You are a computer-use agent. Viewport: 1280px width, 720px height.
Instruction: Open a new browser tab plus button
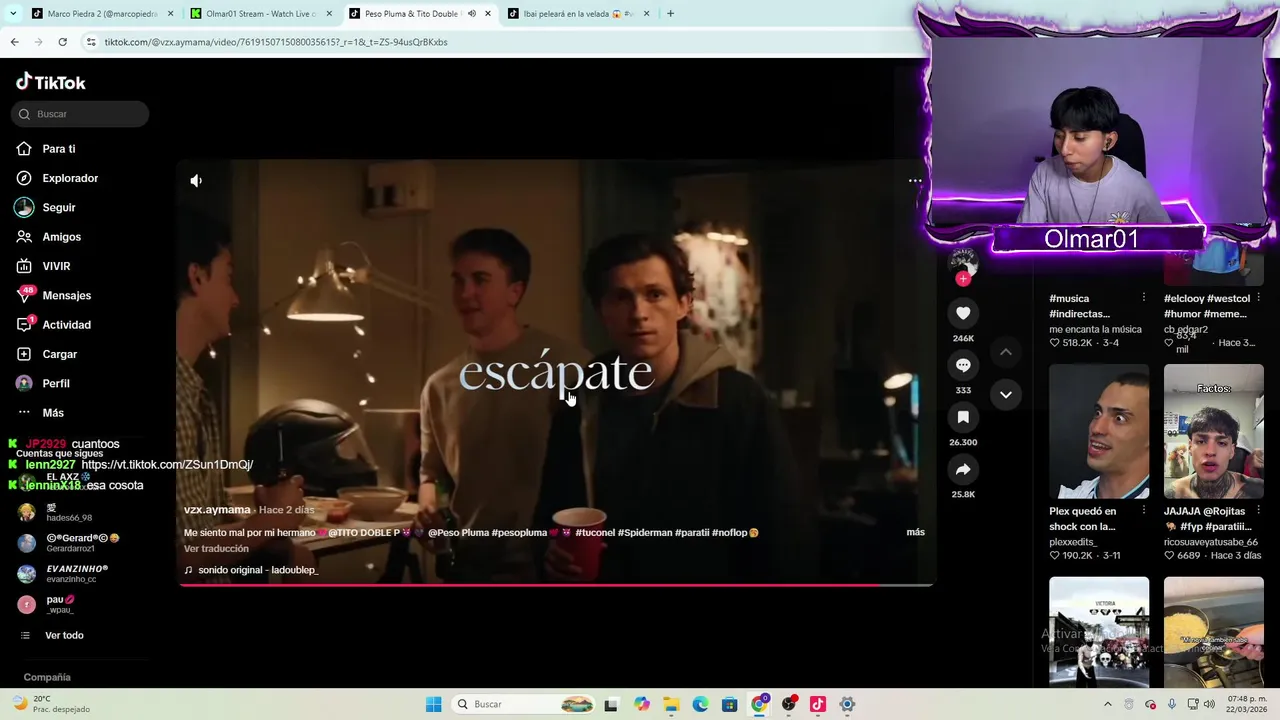point(670,14)
